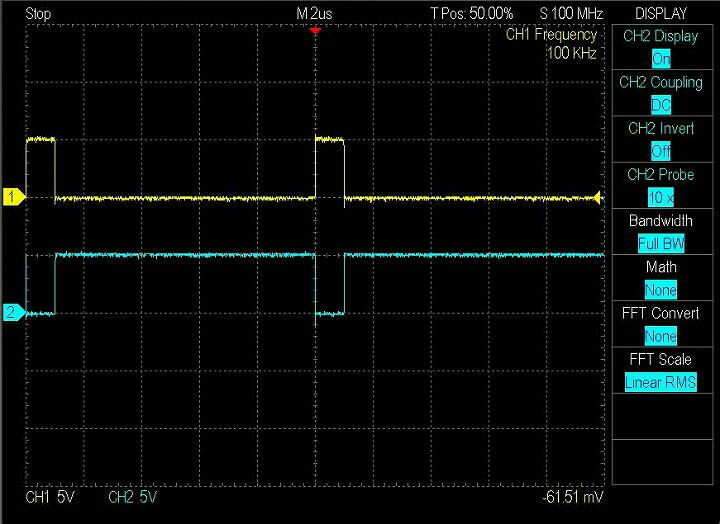
Task: Click the CH2 cyan ground level marker
Action: point(14,312)
